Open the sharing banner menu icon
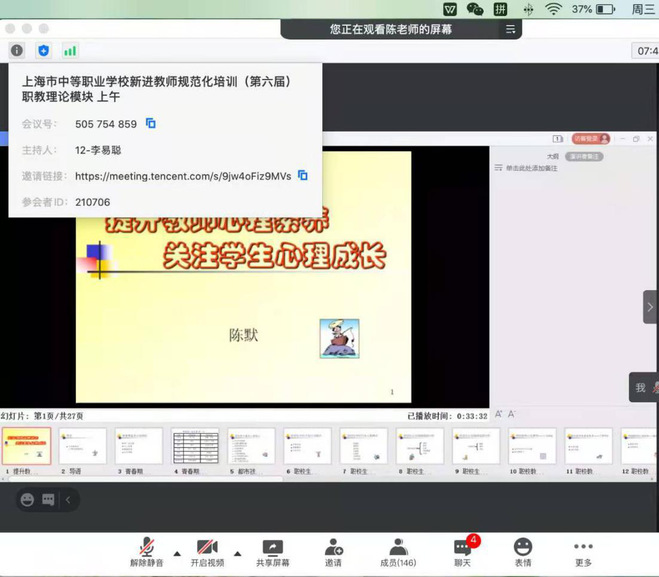This screenshot has height=577, width=659. click(x=511, y=30)
